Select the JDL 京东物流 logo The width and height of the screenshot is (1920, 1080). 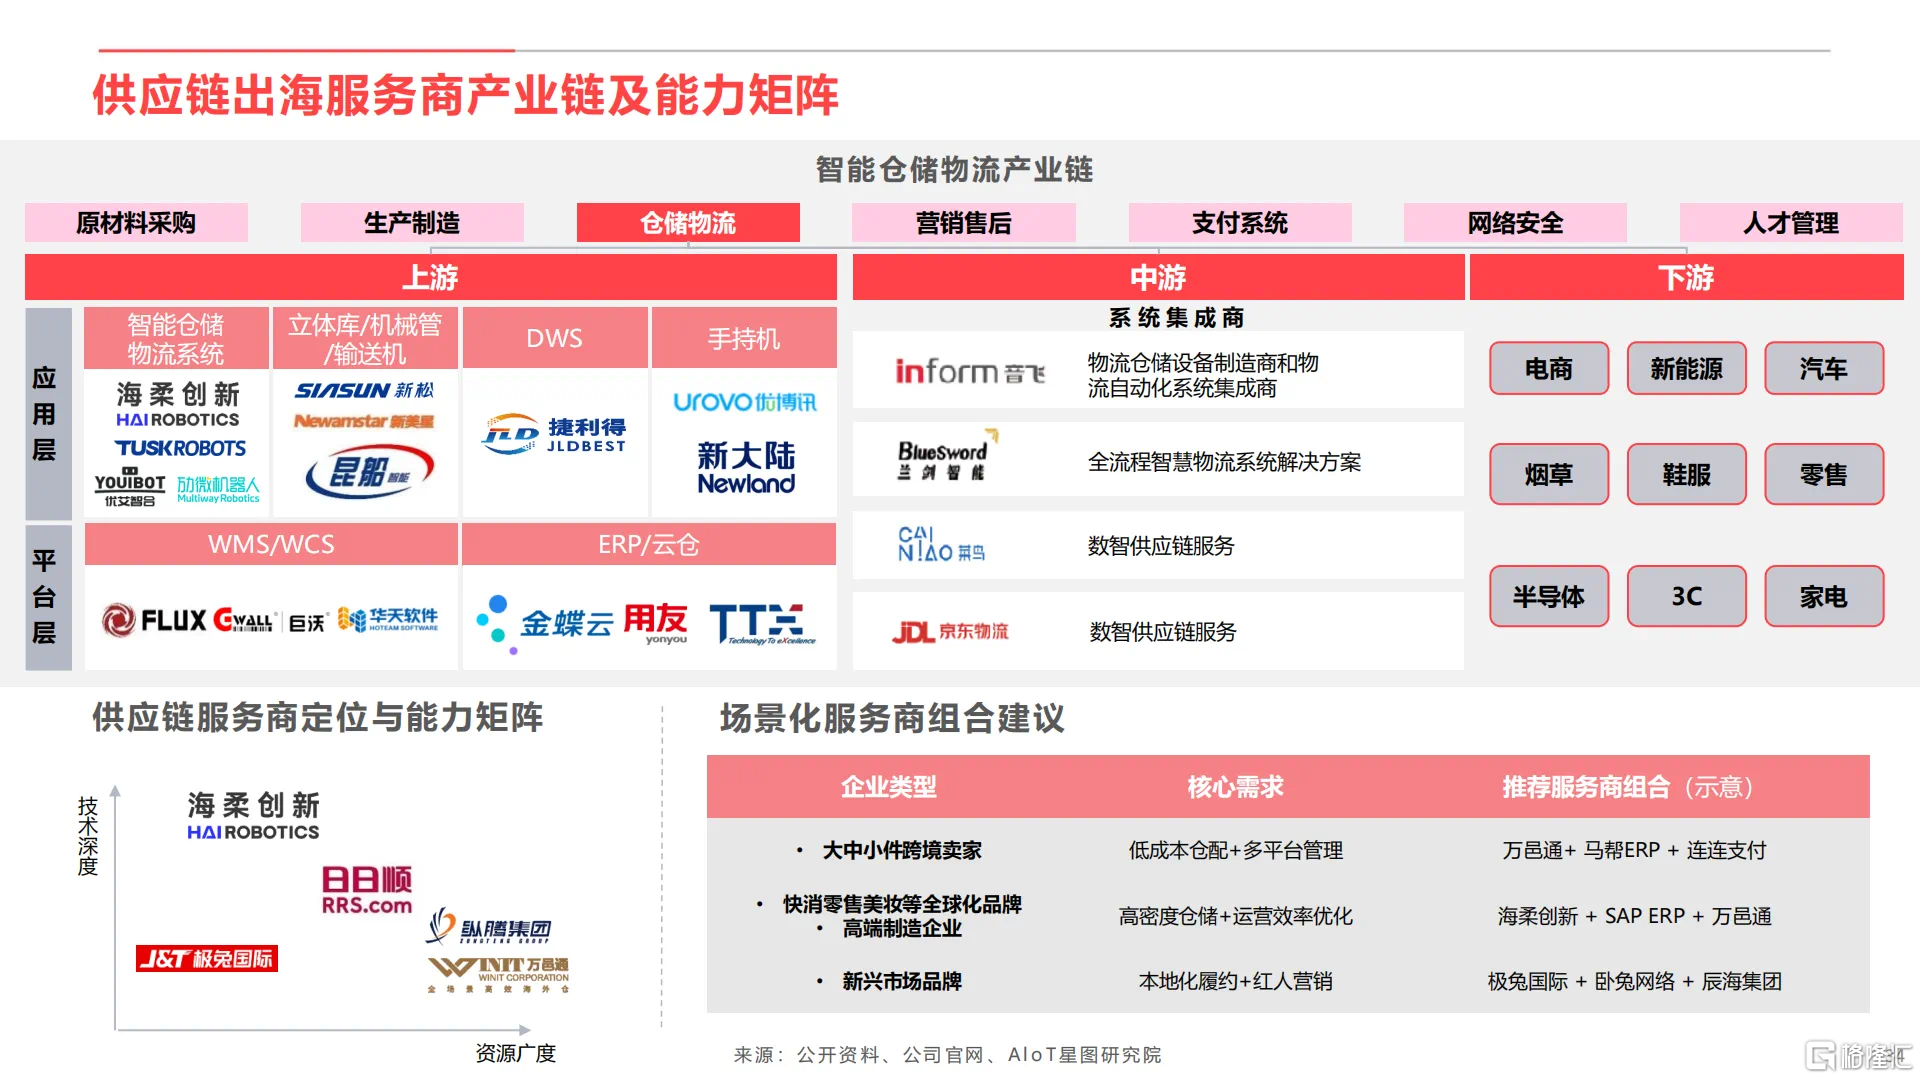(950, 632)
